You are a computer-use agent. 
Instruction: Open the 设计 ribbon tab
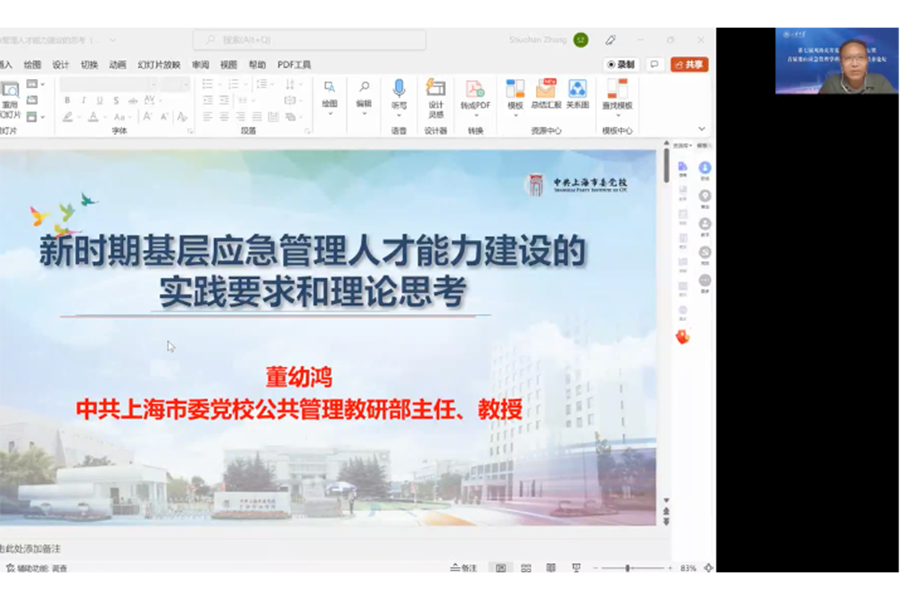point(60,65)
